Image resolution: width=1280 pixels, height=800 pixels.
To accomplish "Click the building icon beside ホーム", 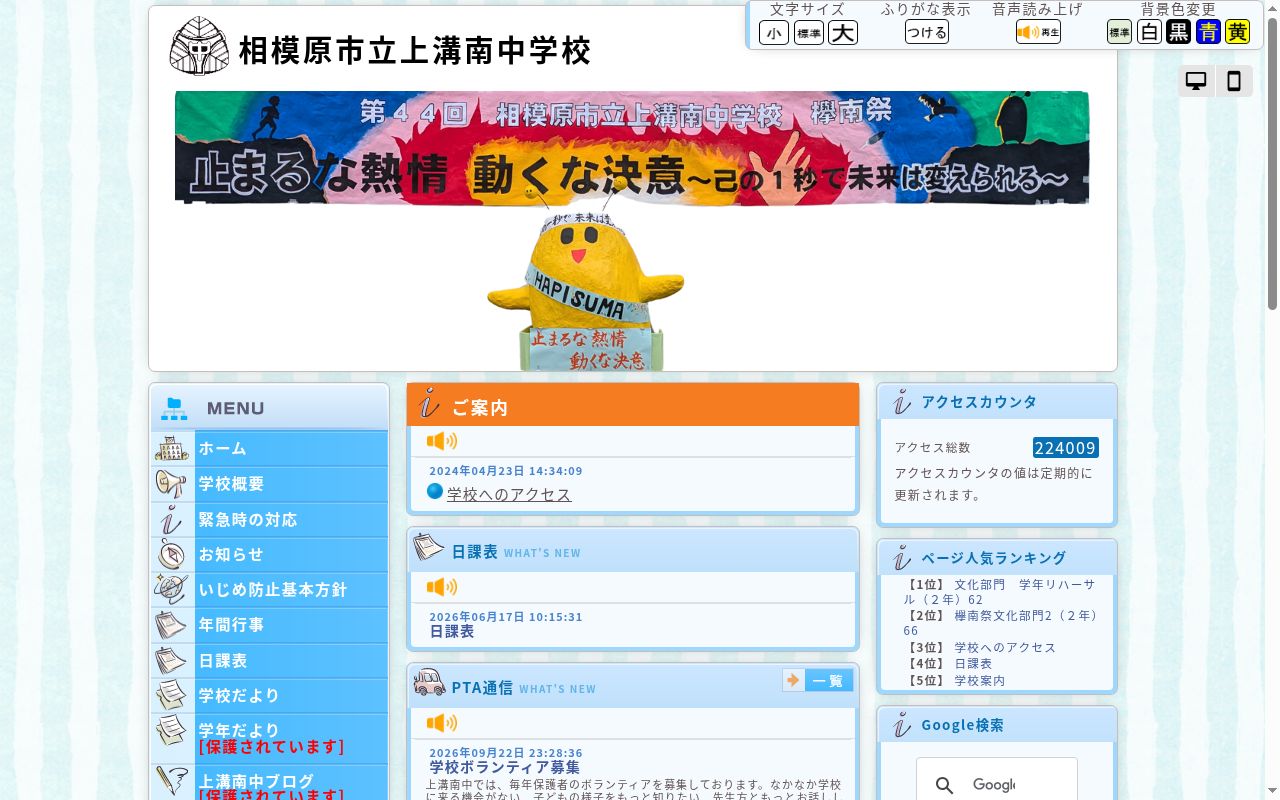I will coord(172,448).
